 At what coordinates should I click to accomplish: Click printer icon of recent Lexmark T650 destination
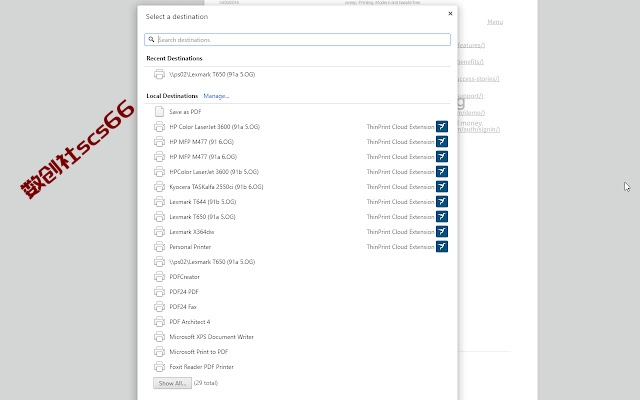pos(159,74)
